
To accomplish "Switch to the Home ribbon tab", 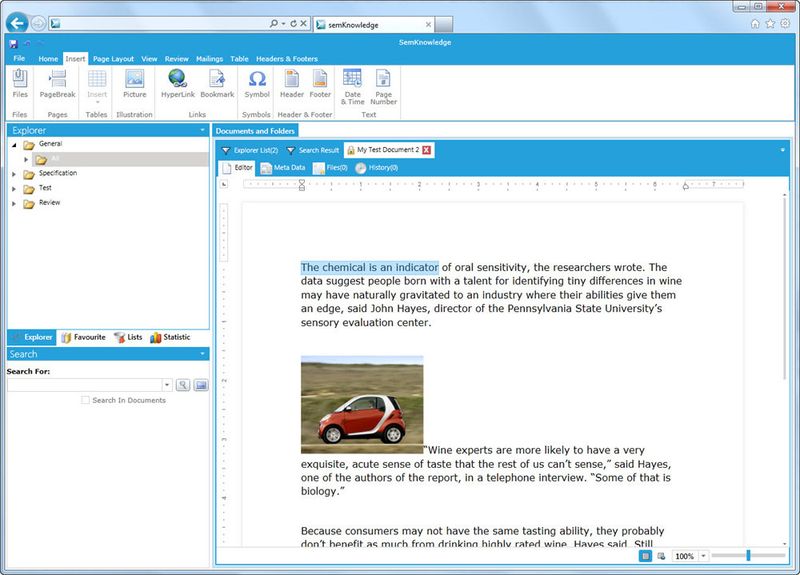I will (x=48, y=59).
